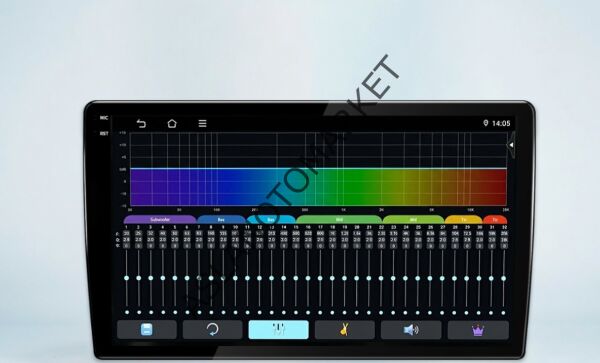Click the rainbow frequency response graph
This screenshot has height=363, width=600.
318,187
